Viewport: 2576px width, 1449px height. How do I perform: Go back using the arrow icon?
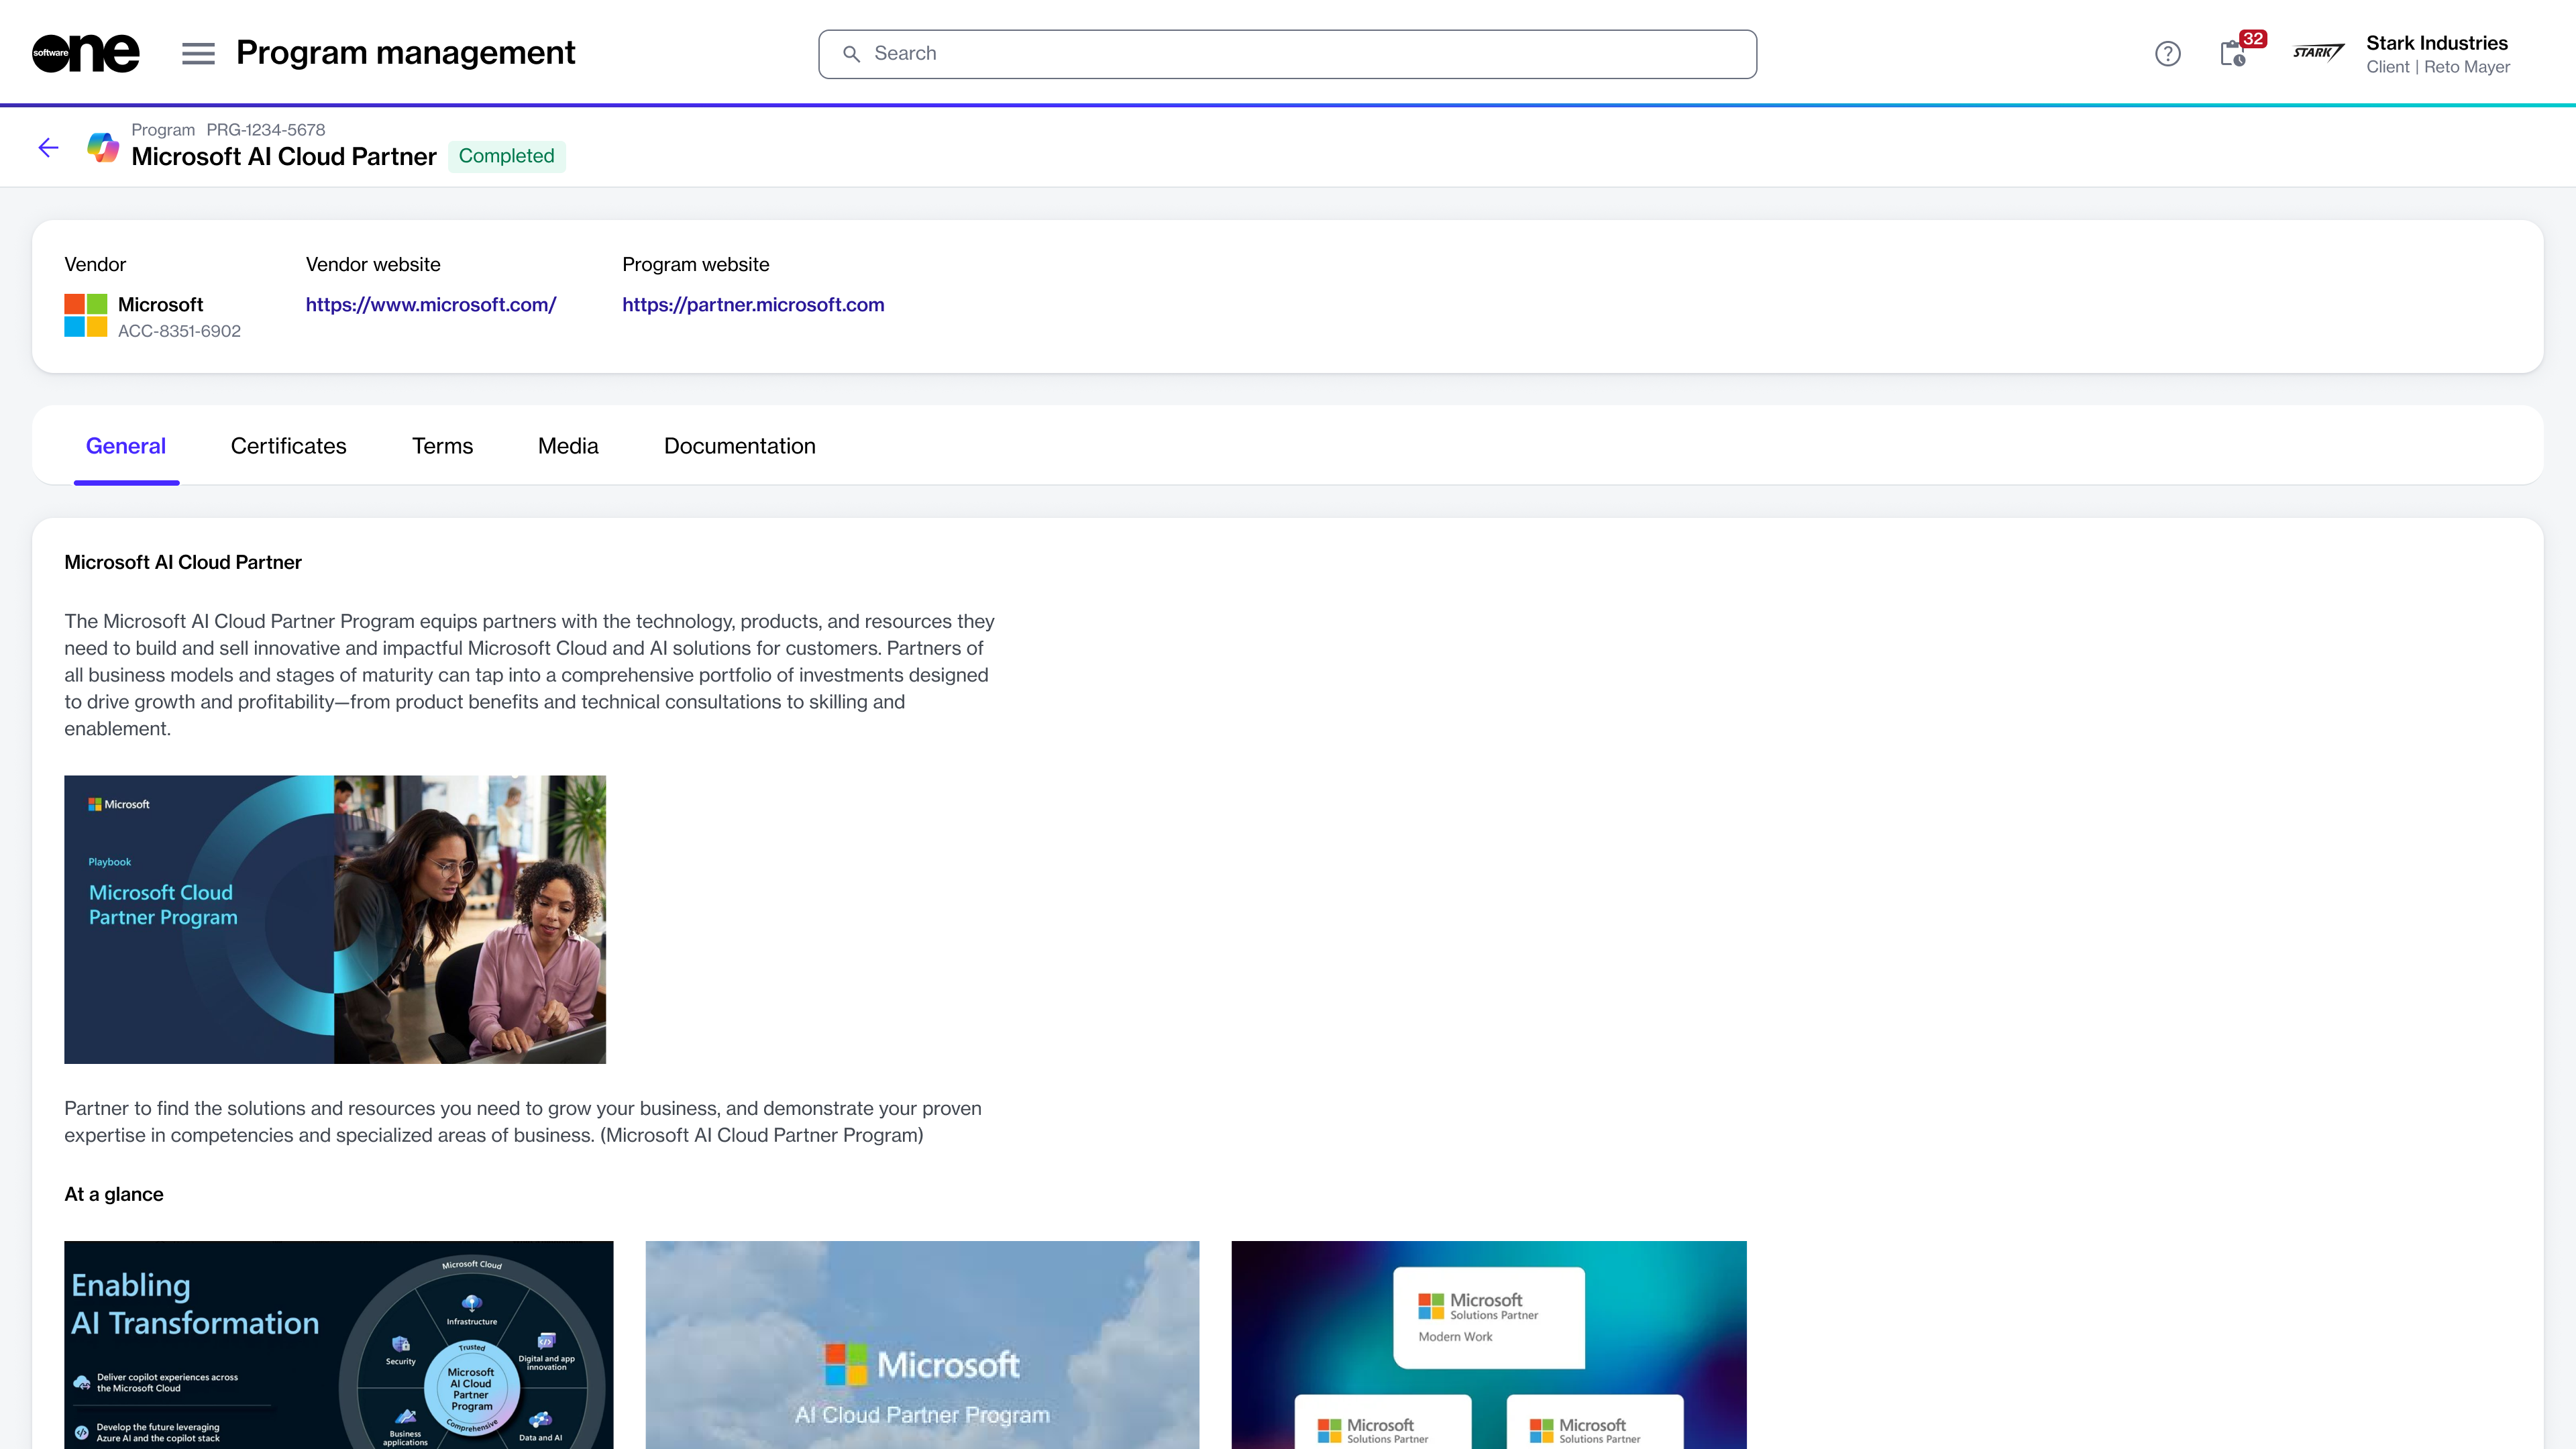48,148
